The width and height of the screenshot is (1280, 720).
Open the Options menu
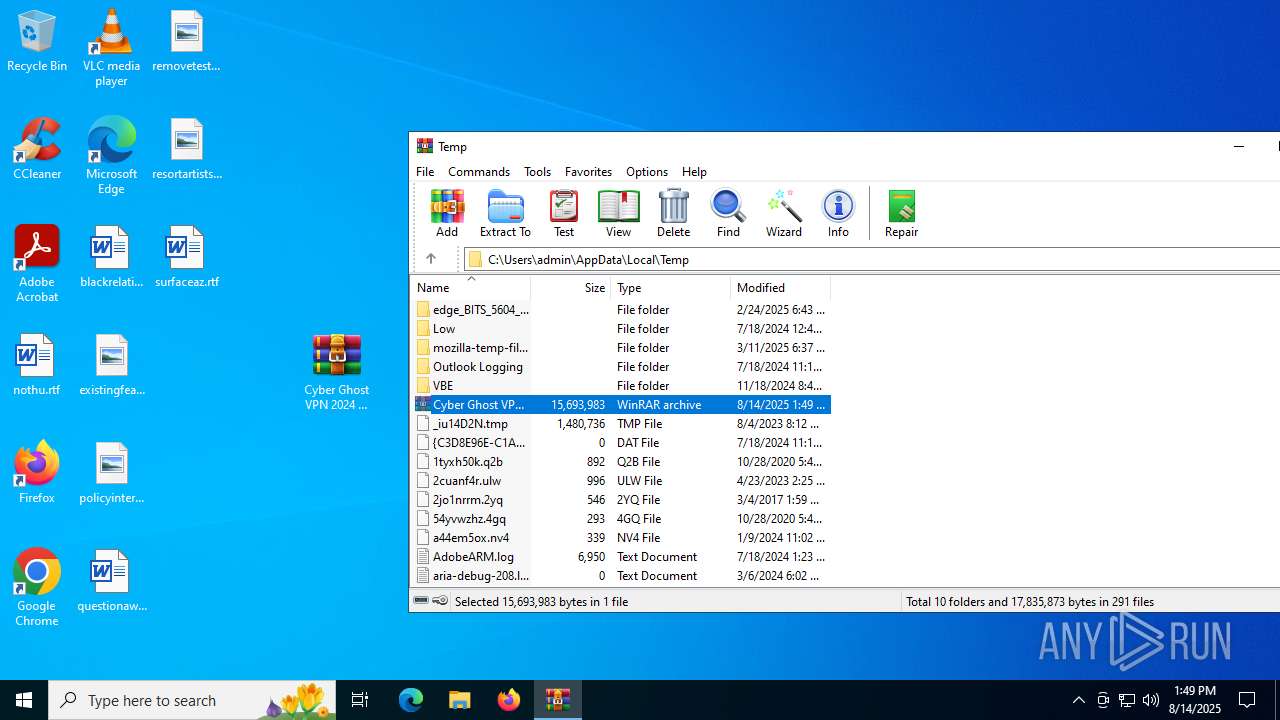tap(647, 171)
